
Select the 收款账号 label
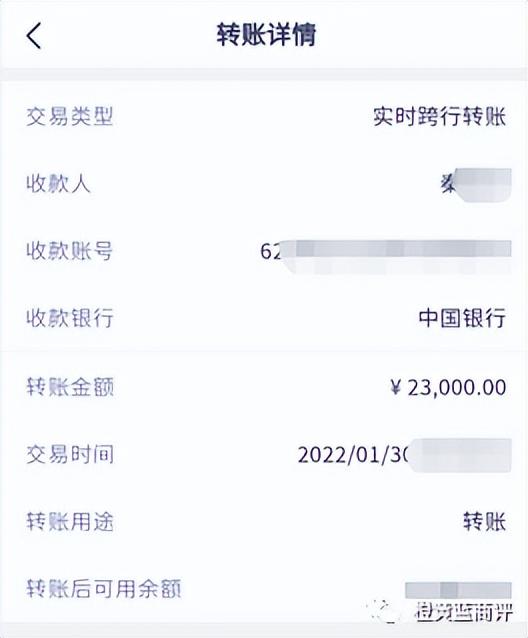(70, 251)
